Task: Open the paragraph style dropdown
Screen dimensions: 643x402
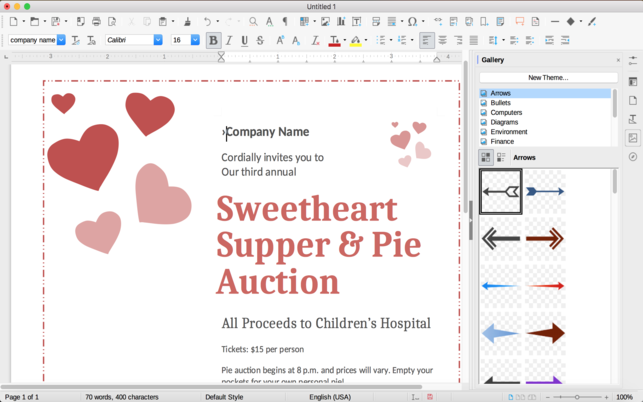Action: [61, 40]
